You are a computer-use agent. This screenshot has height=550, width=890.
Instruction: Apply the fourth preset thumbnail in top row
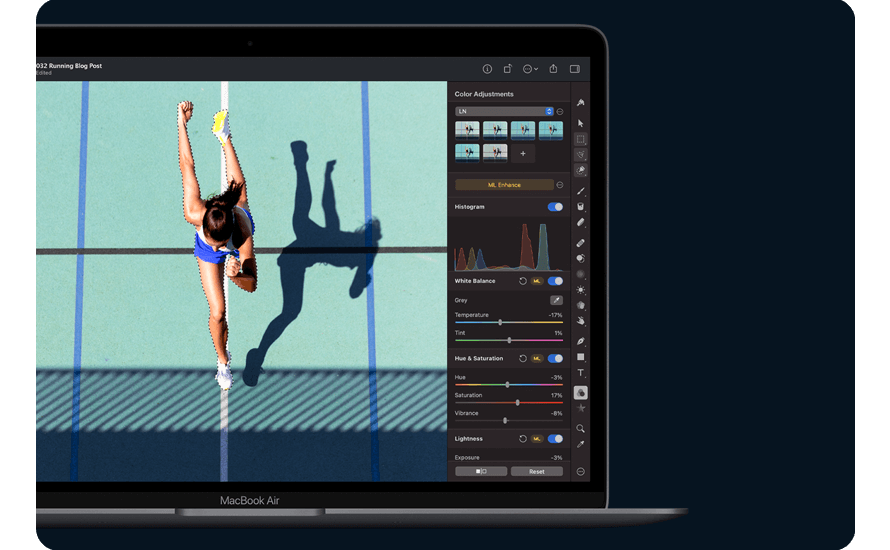pyautogui.click(x=551, y=130)
